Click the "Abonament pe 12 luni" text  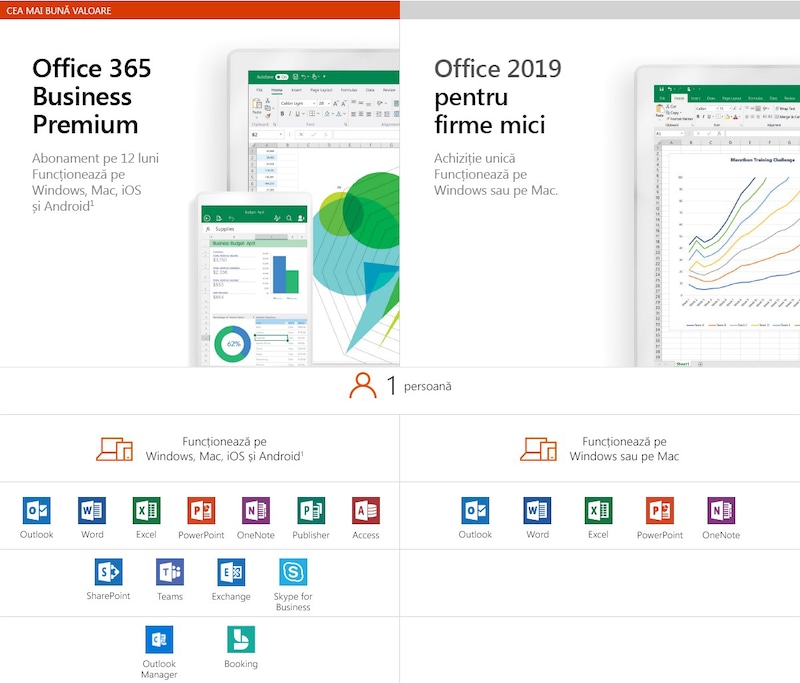[x=95, y=158]
